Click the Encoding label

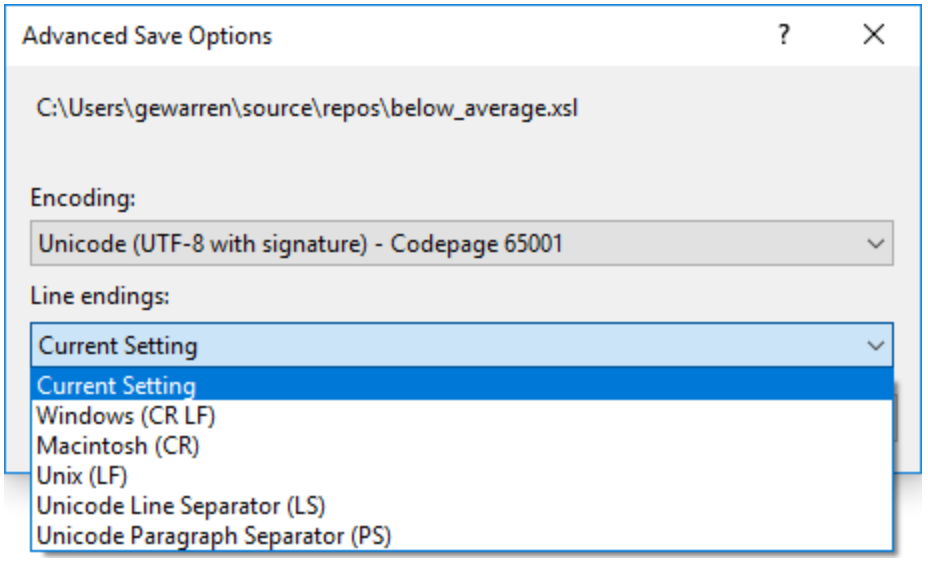[82, 197]
